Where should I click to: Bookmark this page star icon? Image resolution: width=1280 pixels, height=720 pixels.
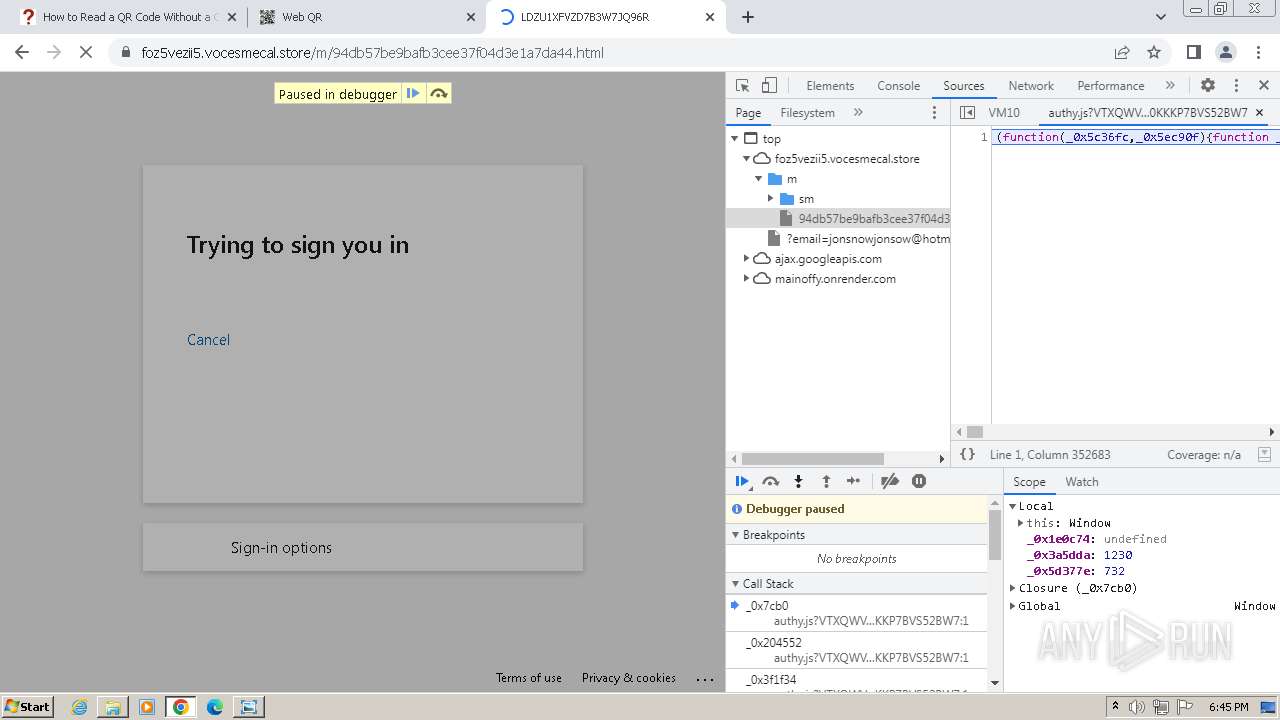[x=1153, y=53]
